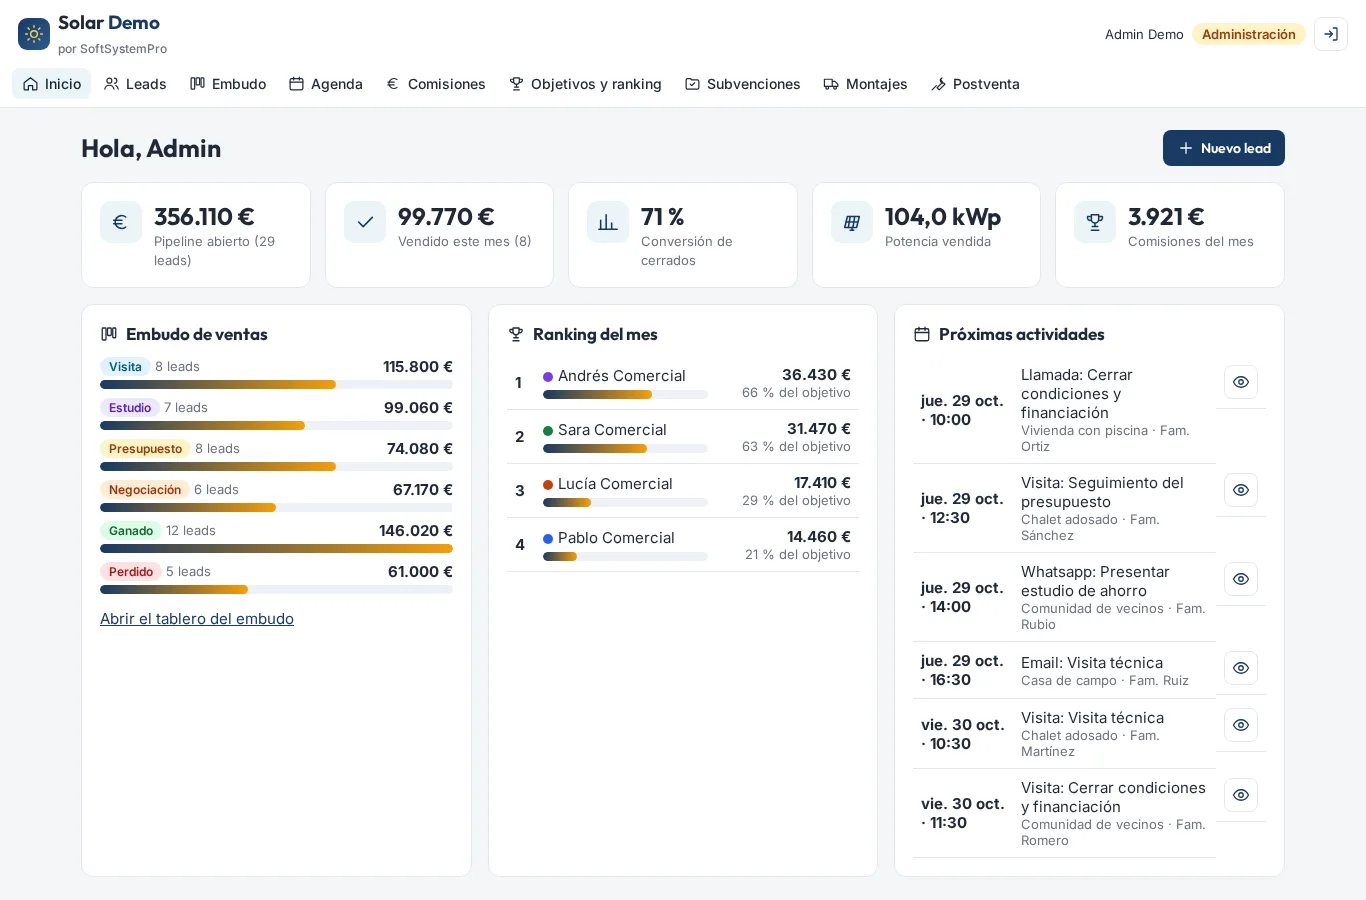Click the Visita funnel progress bar
This screenshot has width=1366, height=900.
276,384
